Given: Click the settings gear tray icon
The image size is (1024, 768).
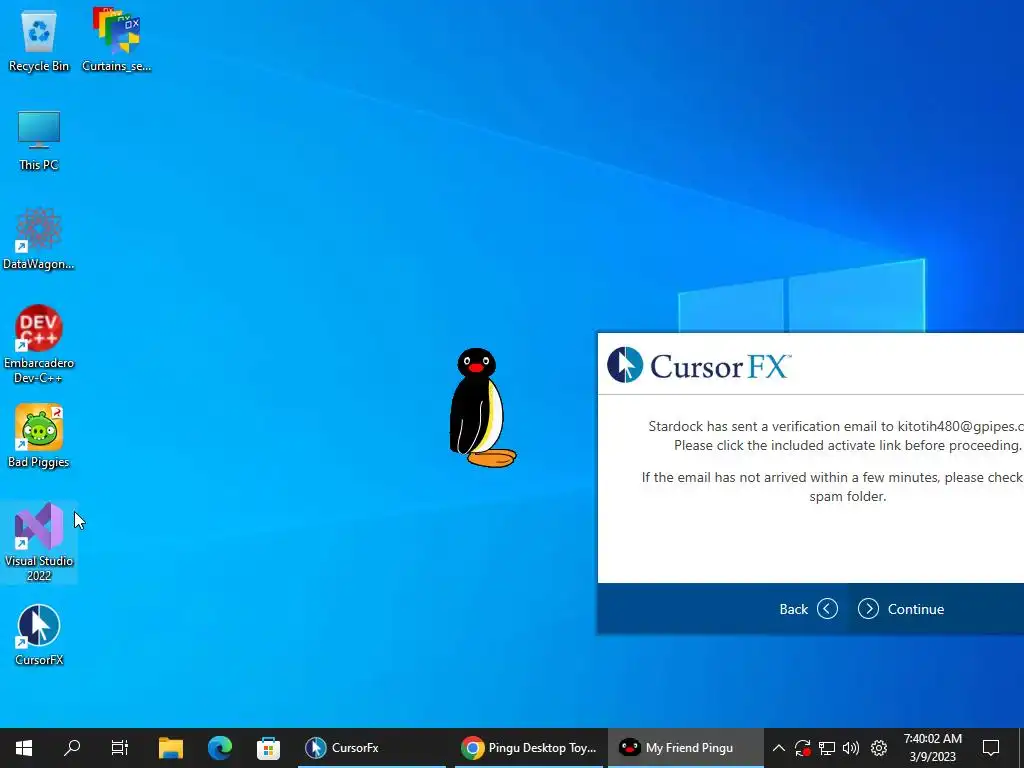Looking at the screenshot, I should (x=879, y=748).
